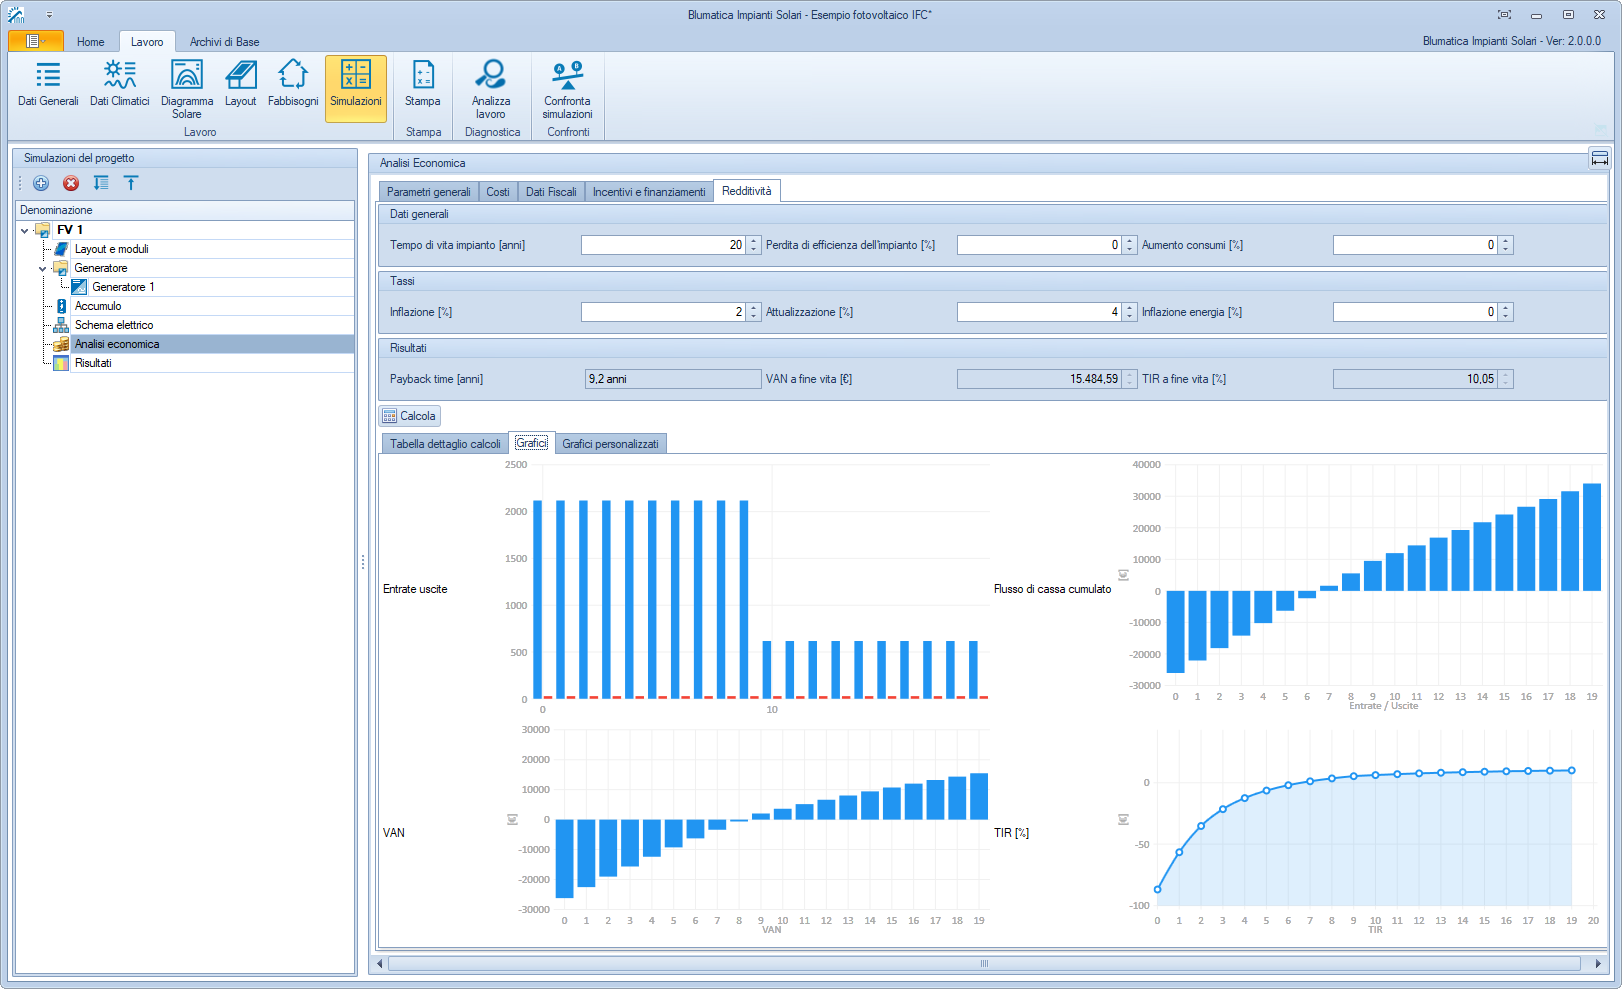Click the Stampa print icon
Image resolution: width=1622 pixels, height=989 pixels.
423,84
